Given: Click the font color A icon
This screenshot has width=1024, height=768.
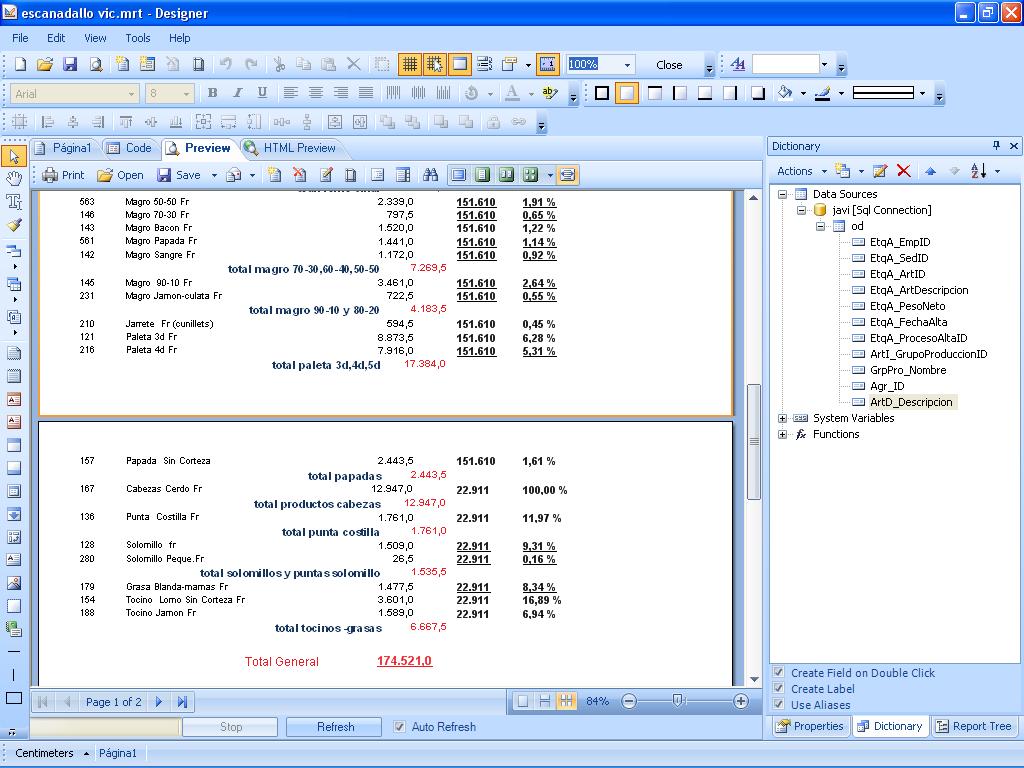Looking at the screenshot, I should pos(513,93).
